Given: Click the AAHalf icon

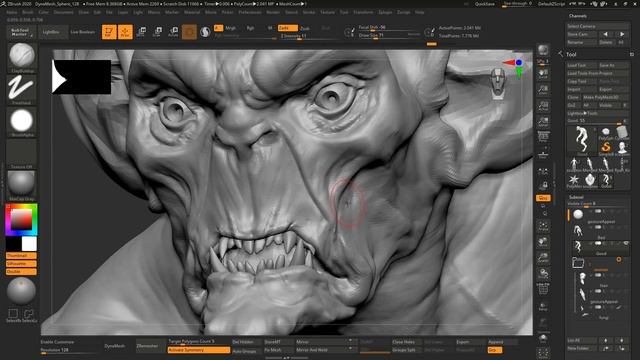Looking at the screenshot, I should pos(543,122).
